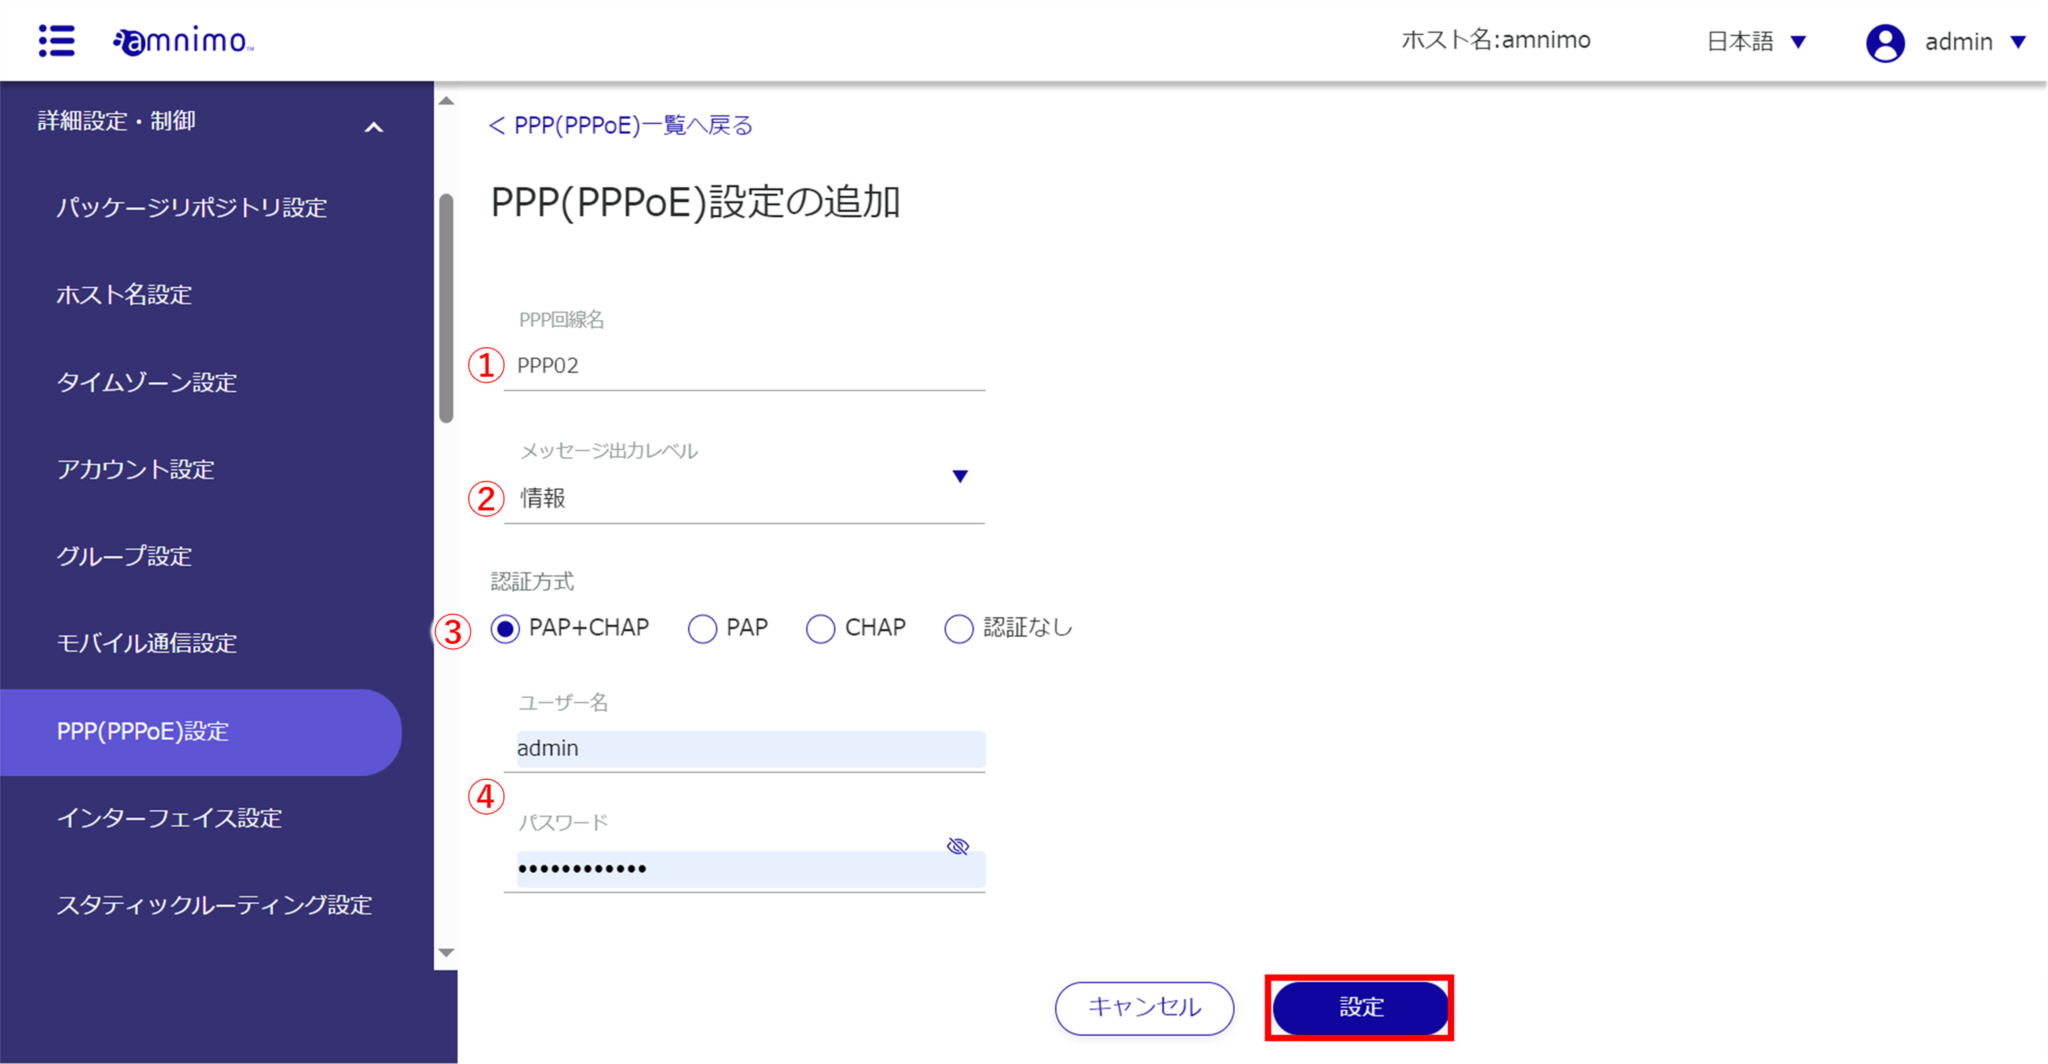Image resolution: width=2048 pixels, height=1064 pixels.
Task: Click the 設定 submit button
Action: [1359, 1008]
